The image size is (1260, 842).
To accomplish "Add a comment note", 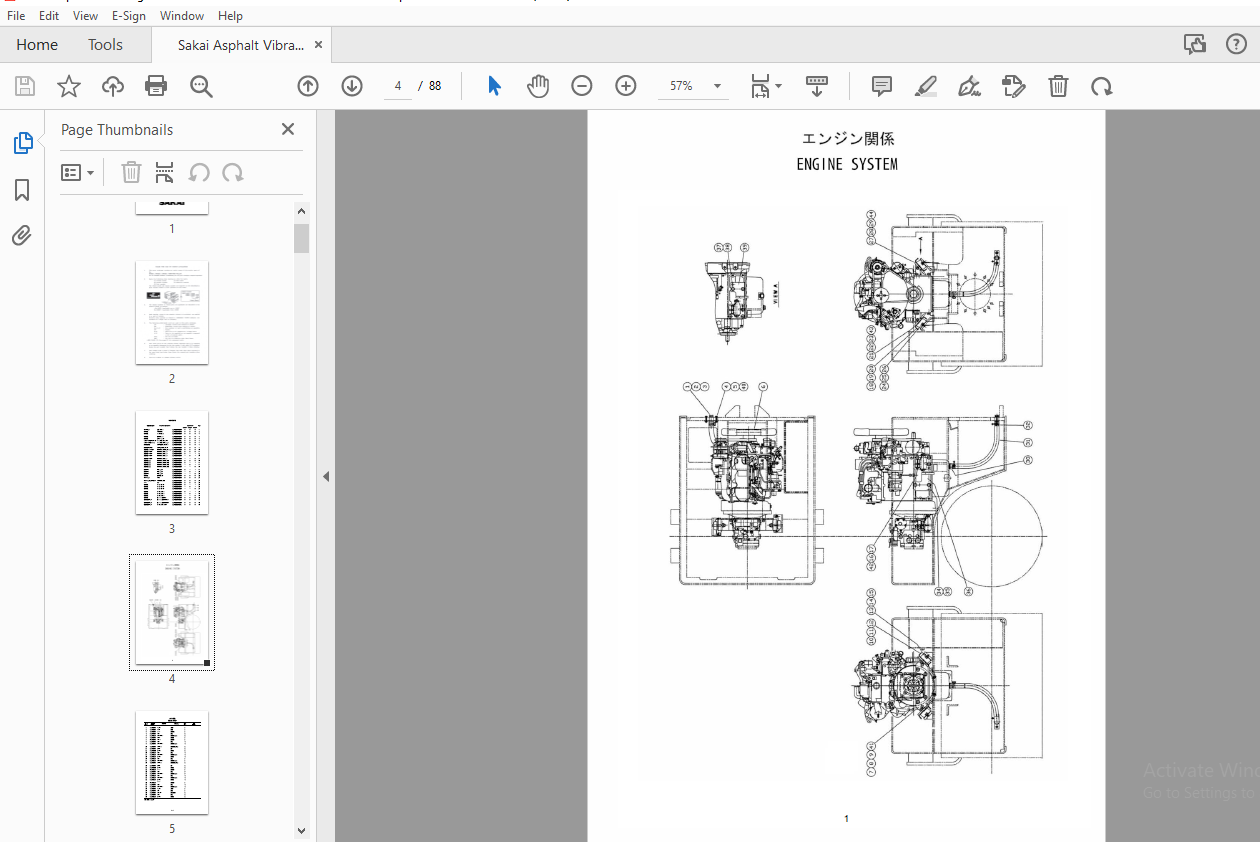I will (882, 86).
